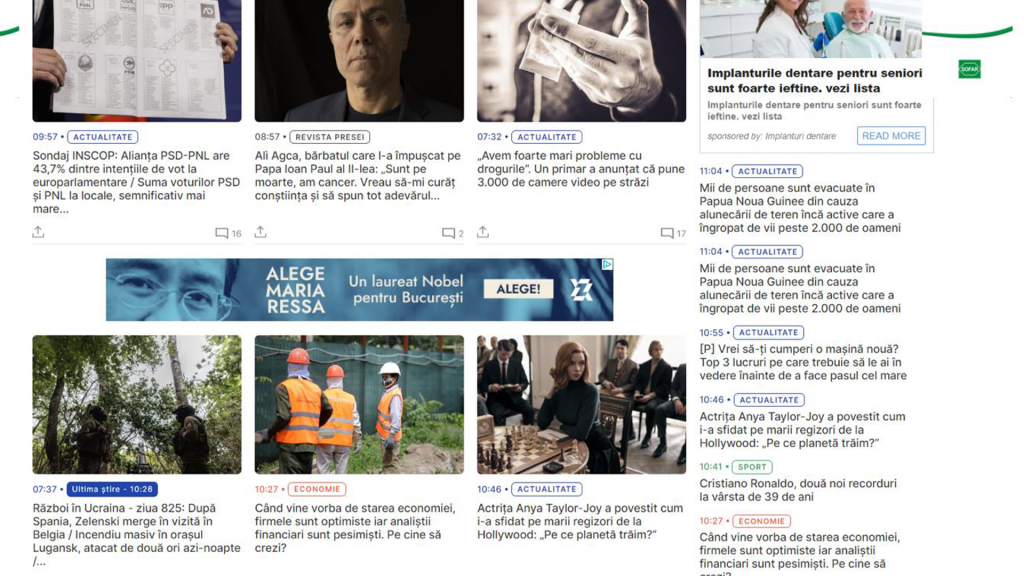This screenshot has width=1024, height=576.
Task: Share the drug problems camera article
Action: (x=483, y=232)
